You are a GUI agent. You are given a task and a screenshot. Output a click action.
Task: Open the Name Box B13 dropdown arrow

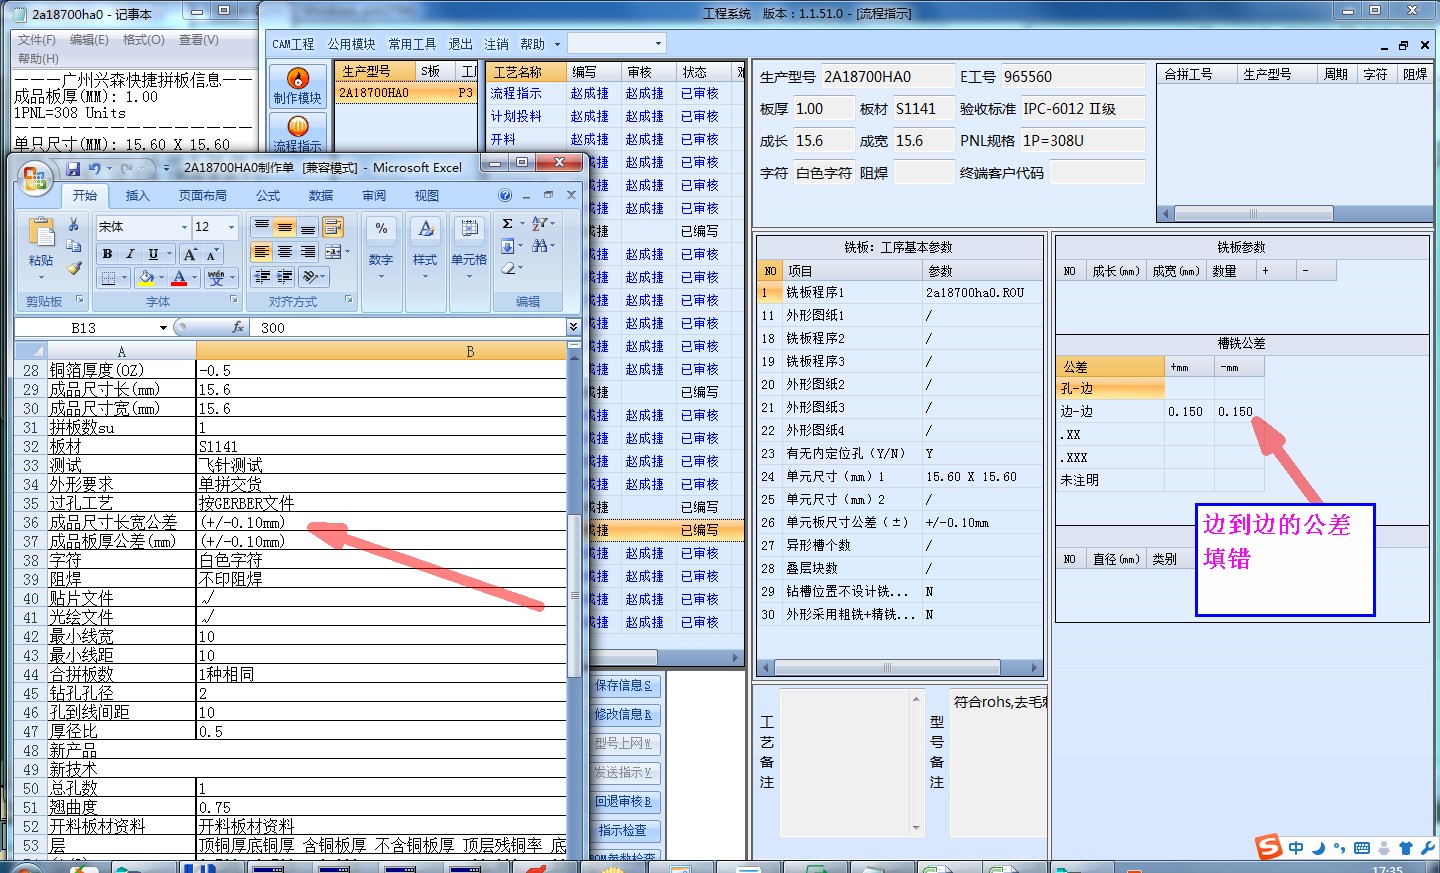[163, 328]
